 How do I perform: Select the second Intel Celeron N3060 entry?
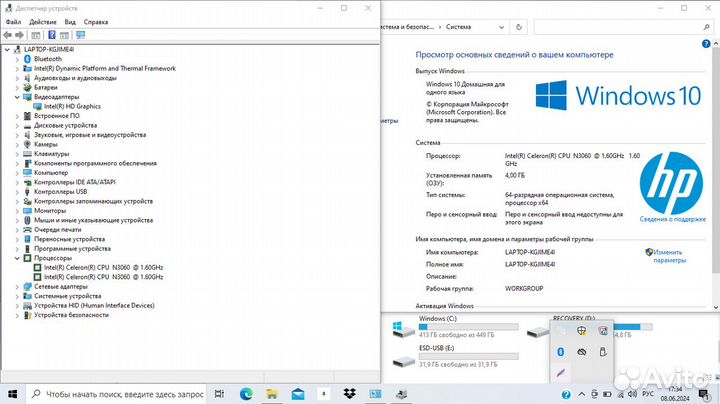(x=103, y=277)
